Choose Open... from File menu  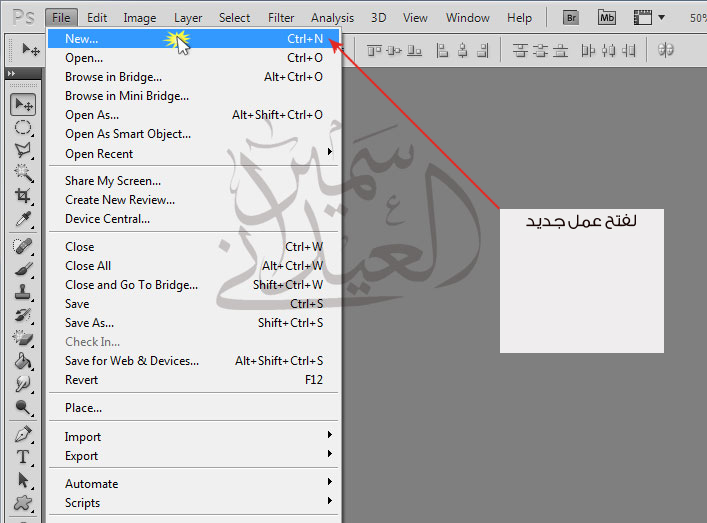point(193,58)
